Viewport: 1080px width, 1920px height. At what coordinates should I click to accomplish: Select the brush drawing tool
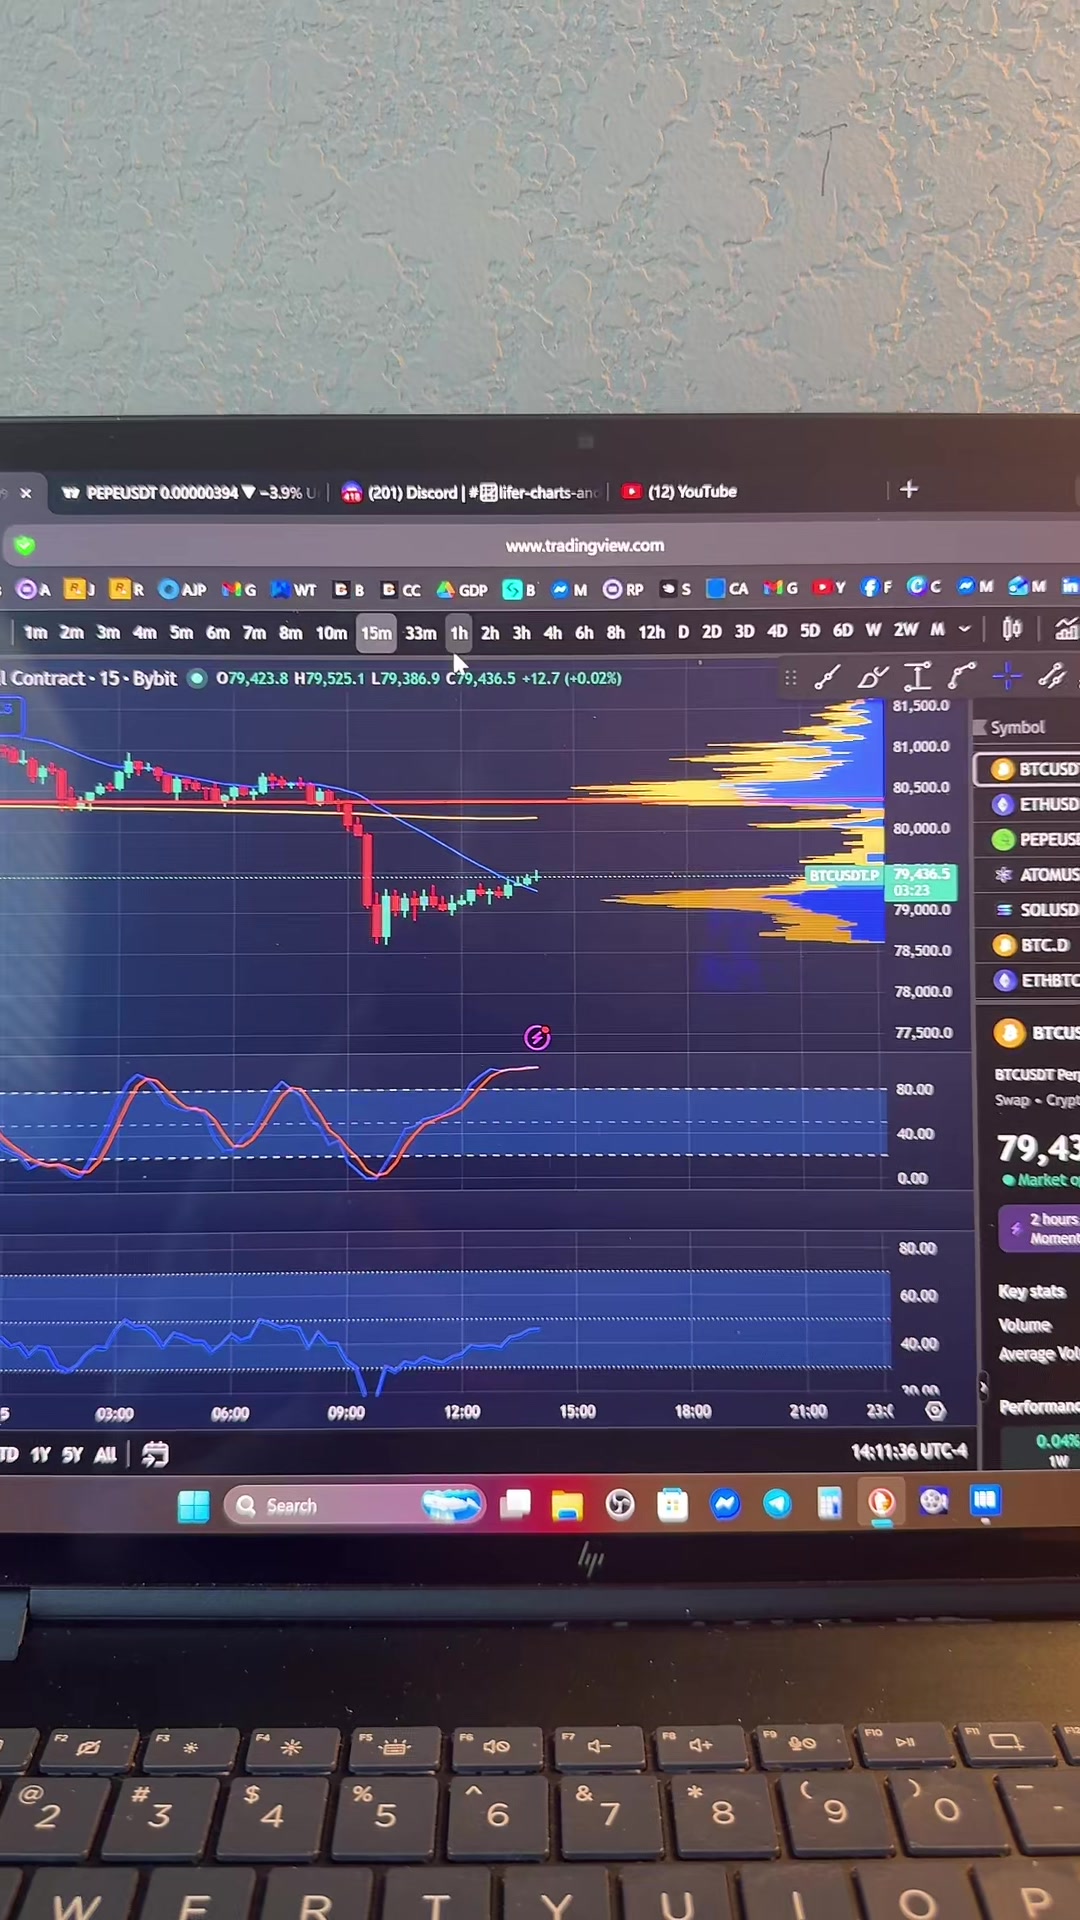click(872, 678)
